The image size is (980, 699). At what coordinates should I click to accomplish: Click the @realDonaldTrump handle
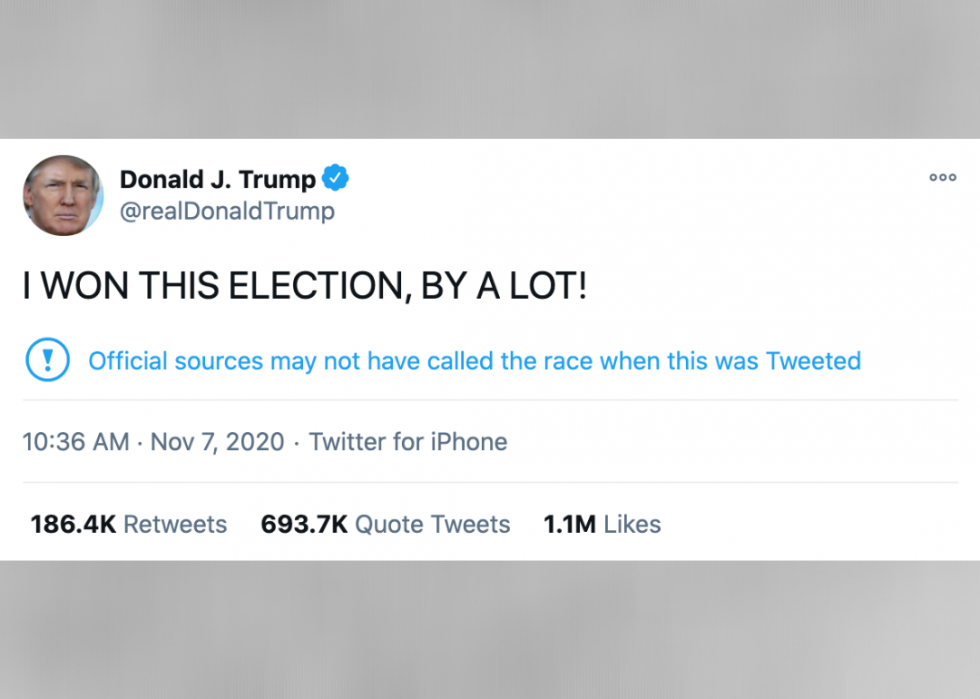[227, 211]
